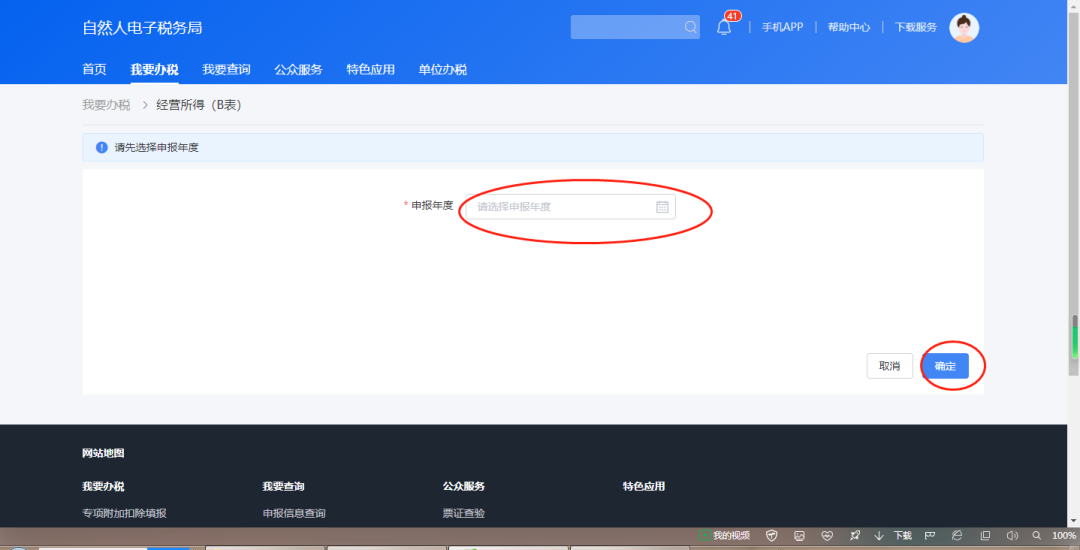The width and height of the screenshot is (1080, 550).
Task: Open the user avatar profile menu
Action: 964,28
